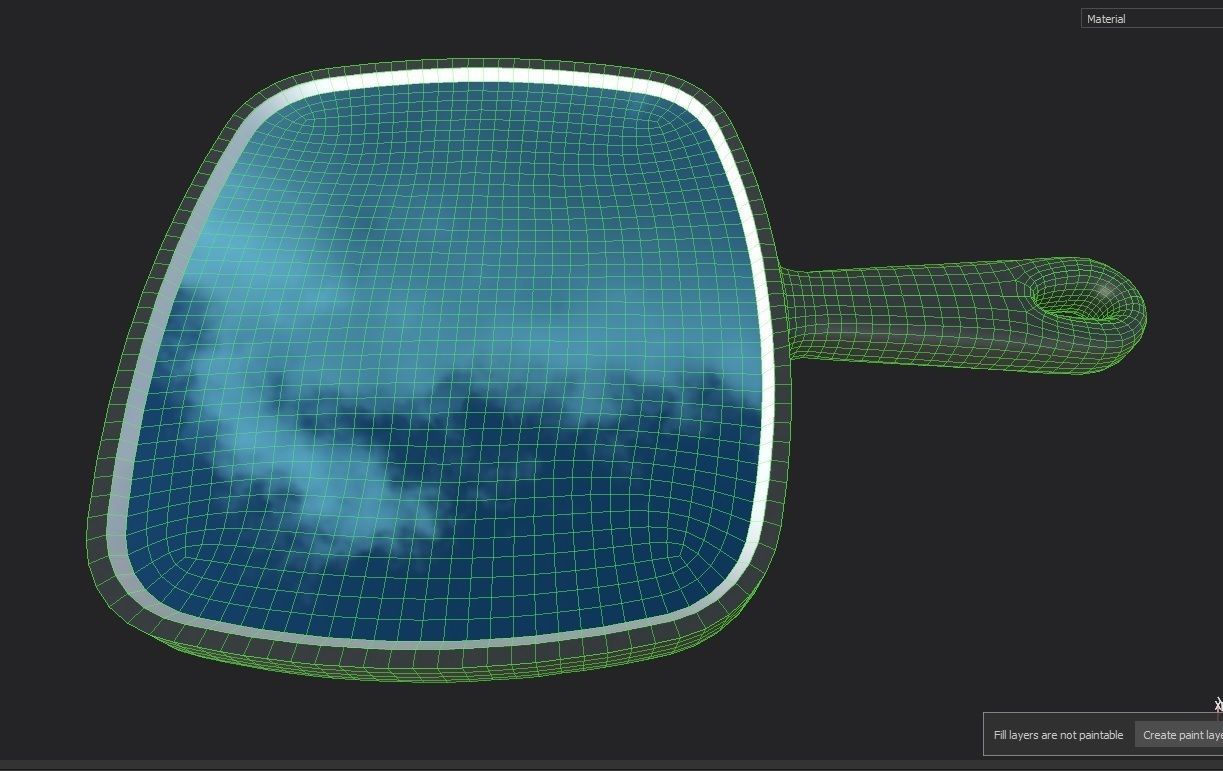Click the 'Fill layers are not paintable' message
This screenshot has width=1223, height=771.
coord(1058,735)
